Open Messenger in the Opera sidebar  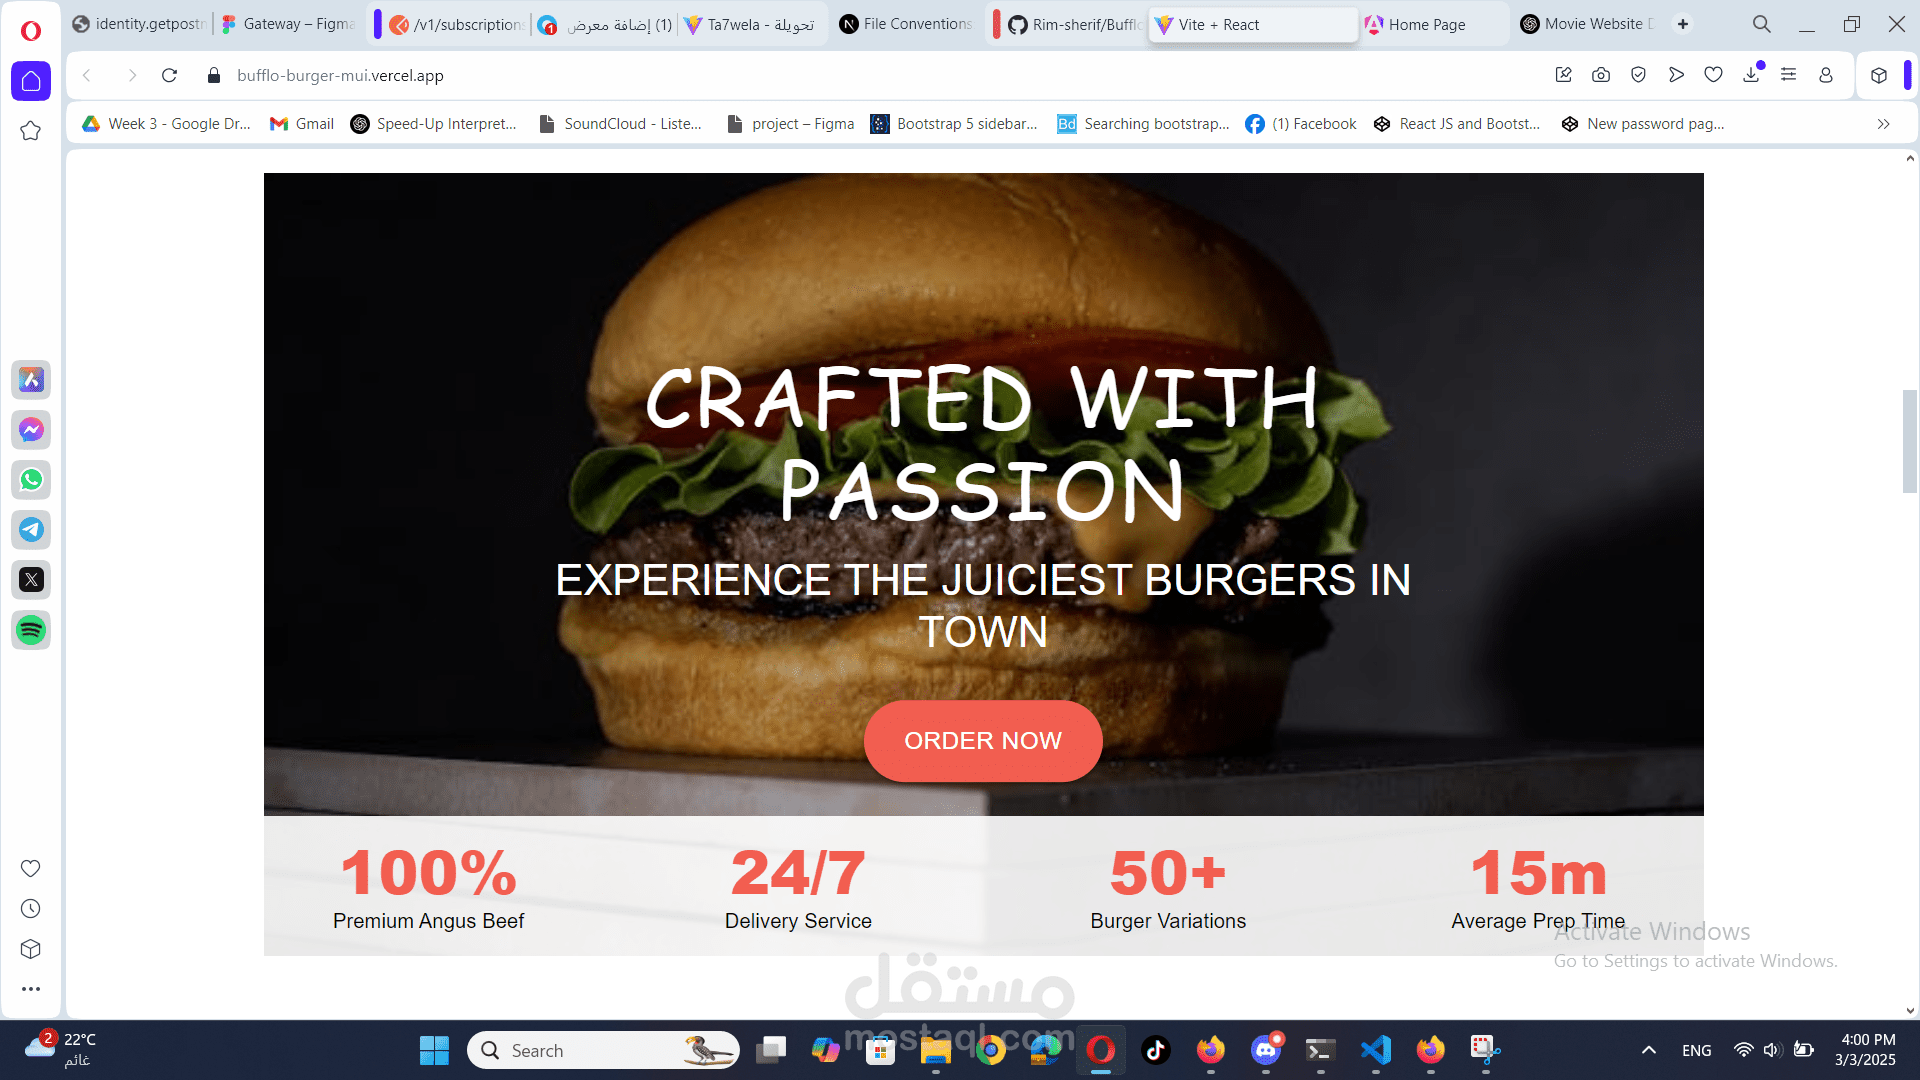(31, 430)
